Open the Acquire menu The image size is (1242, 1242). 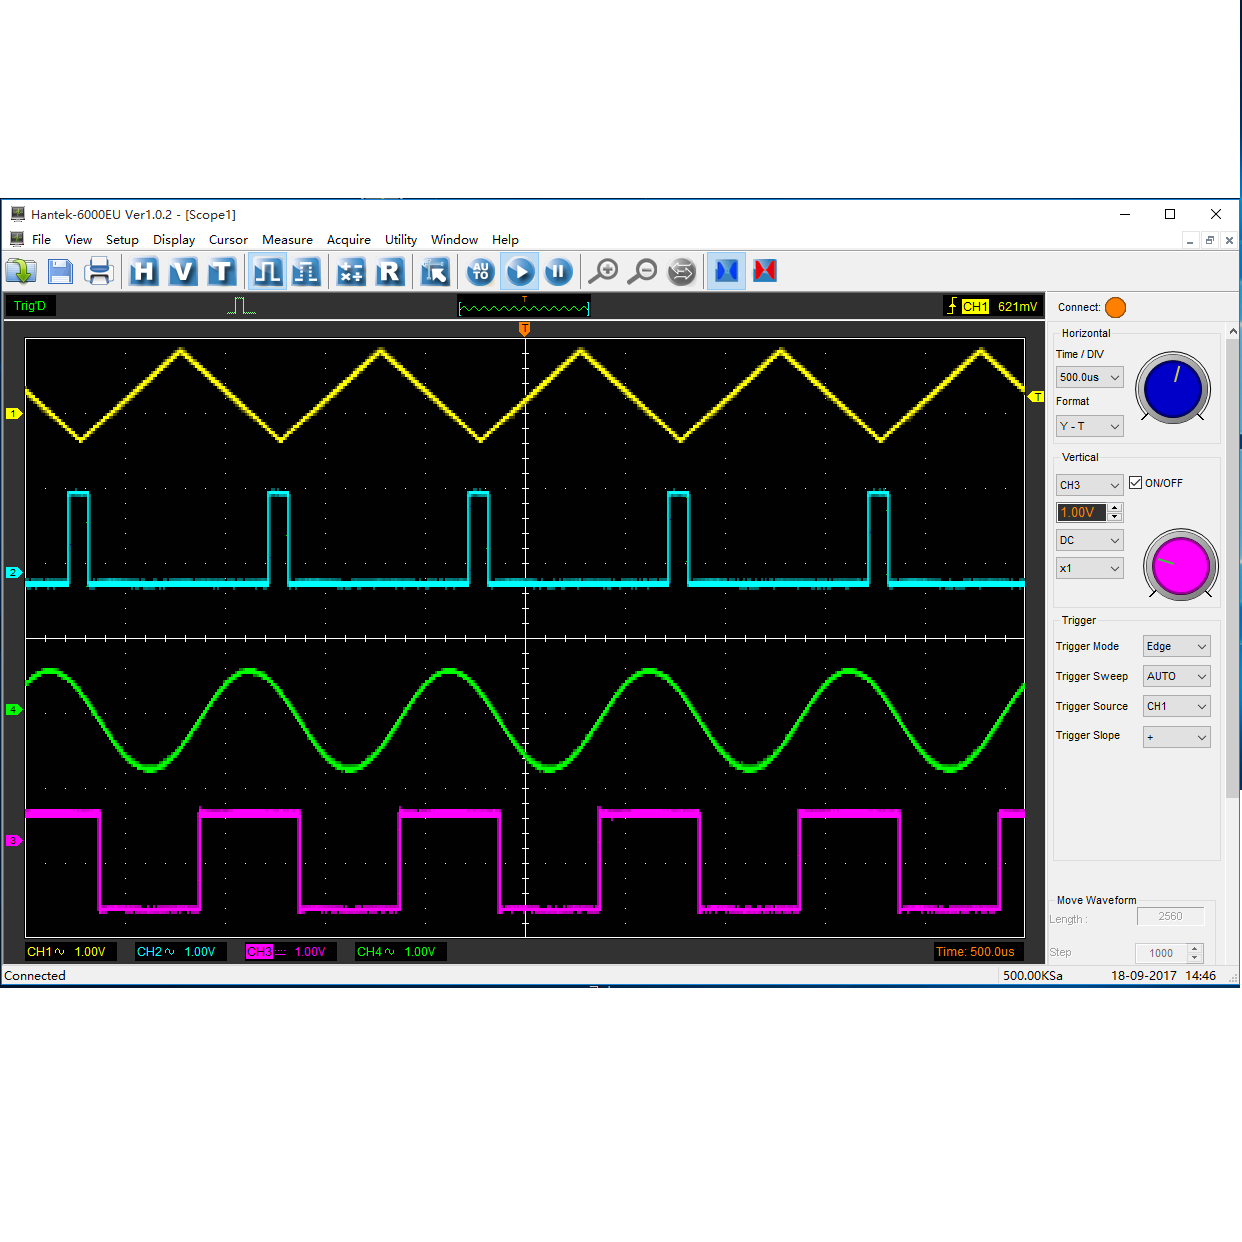[x=348, y=240]
